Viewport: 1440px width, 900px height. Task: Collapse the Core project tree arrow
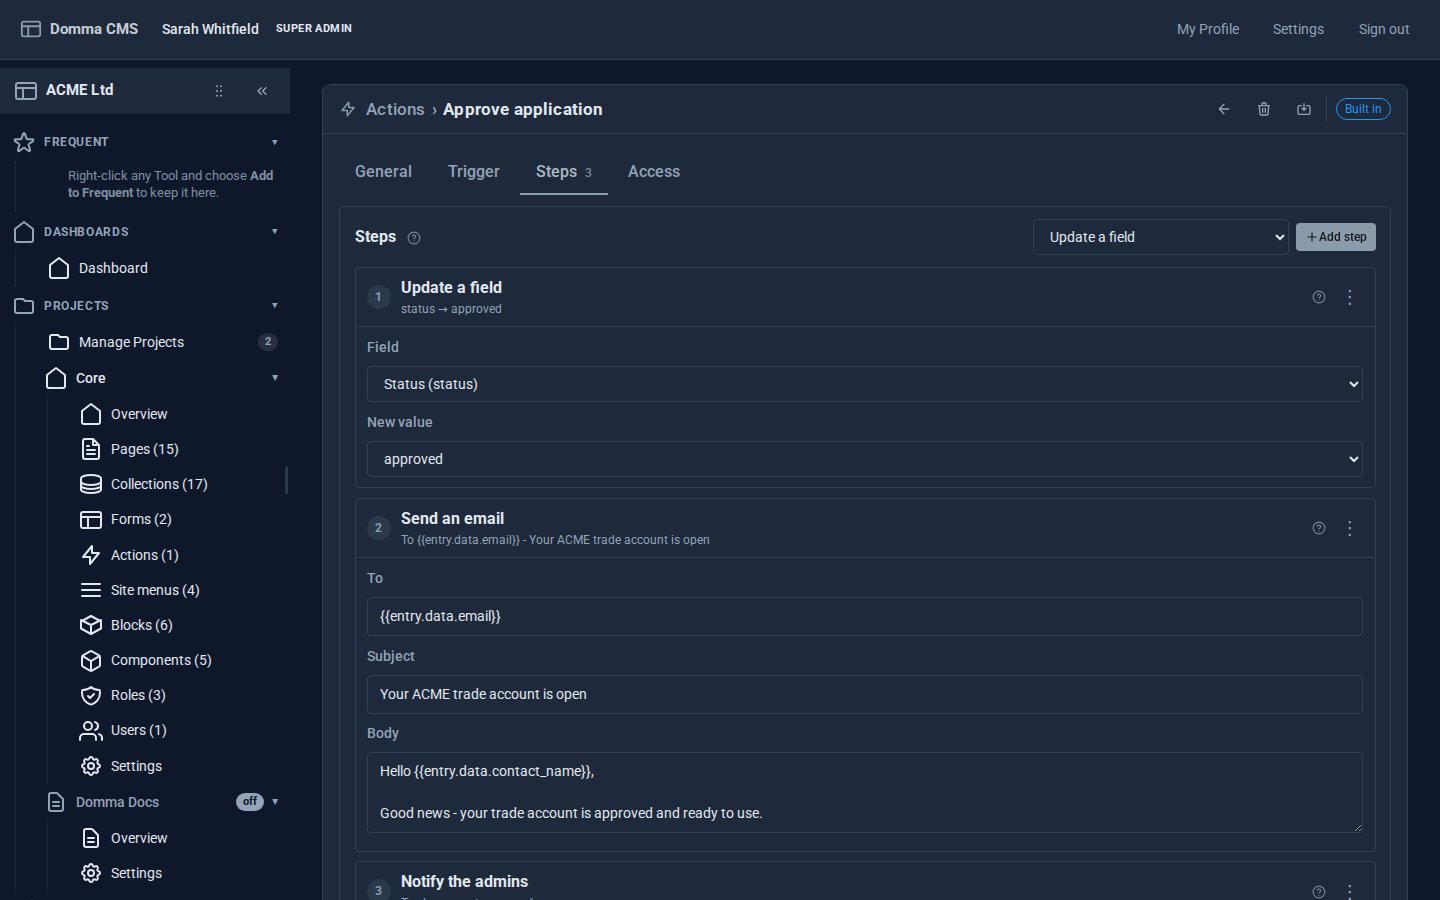(x=275, y=378)
